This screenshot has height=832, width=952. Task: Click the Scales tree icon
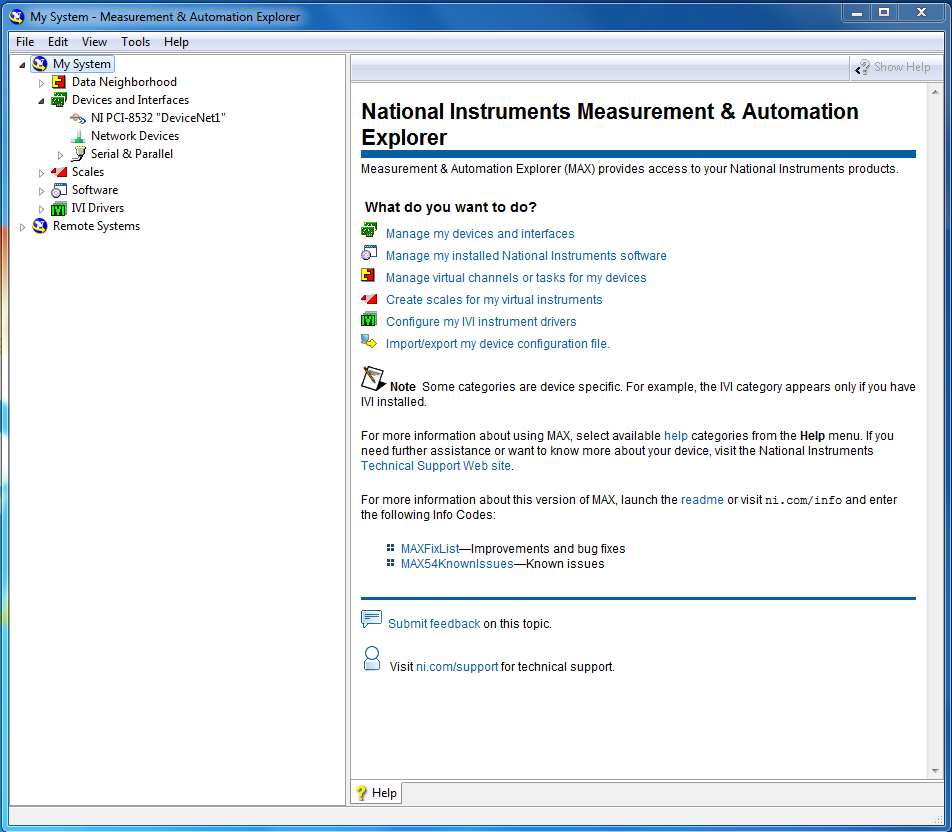[x=59, y=172]
